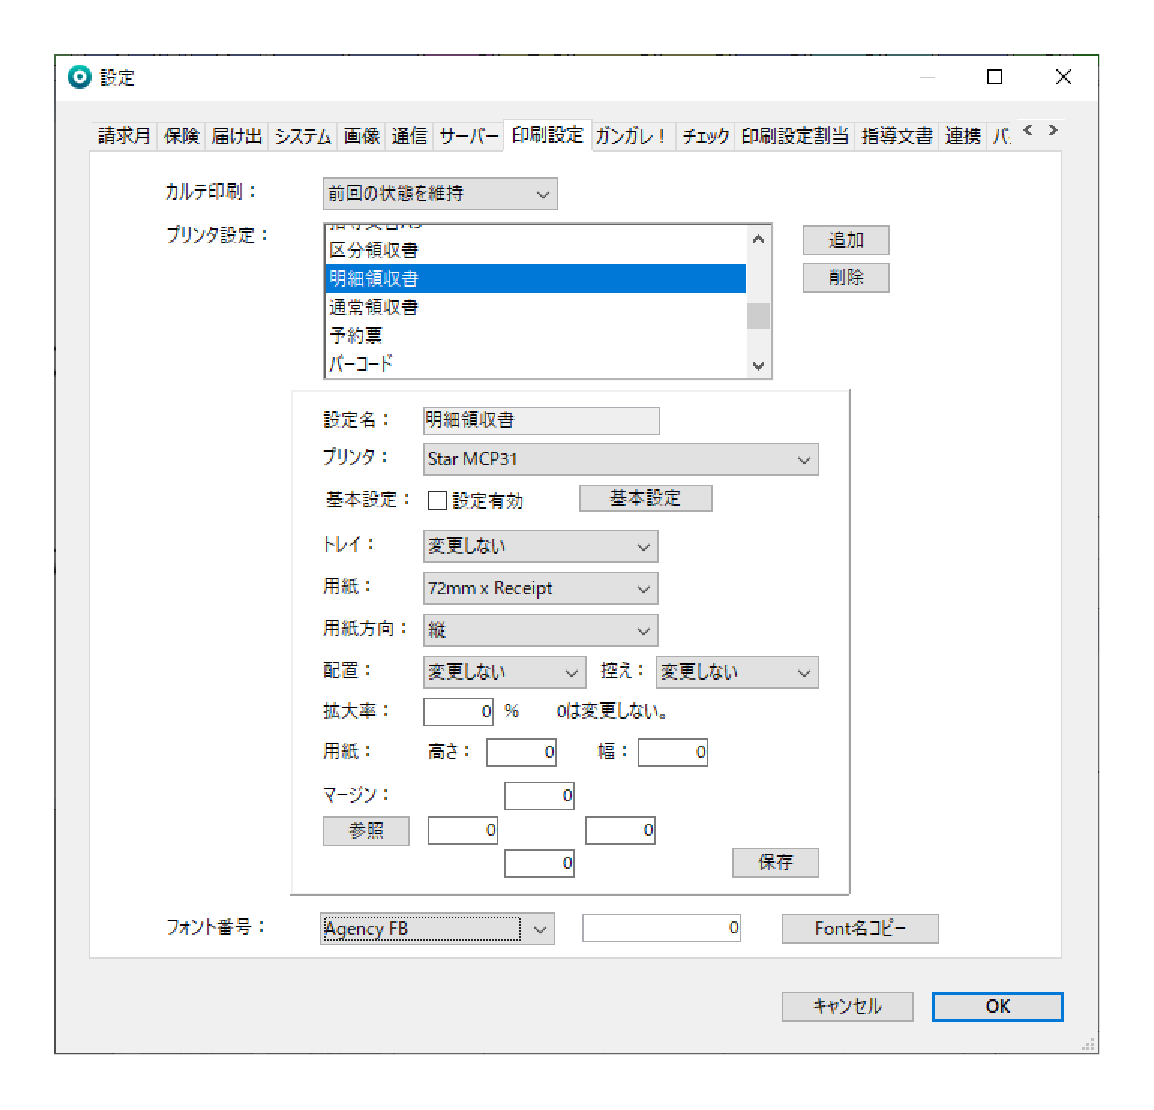This screenshot has width=1154, height=1110.
Task: Click the 拡大率 percentage input field
Action: pos(458,712)
